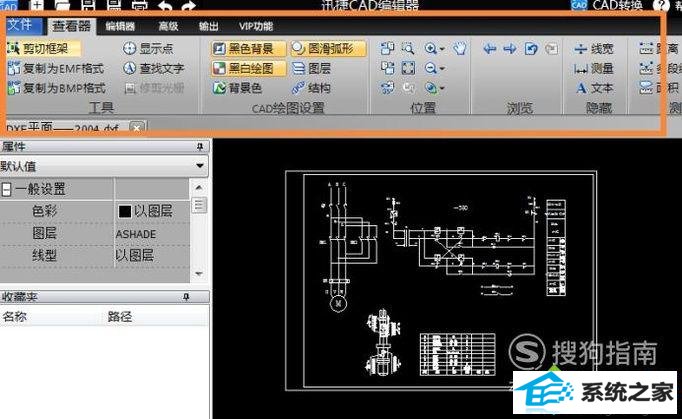Image resolution: width=682 pixels, height=419 pixels.
Task: Click the CAD drawing in the canvas
Action: pos(441,281)
